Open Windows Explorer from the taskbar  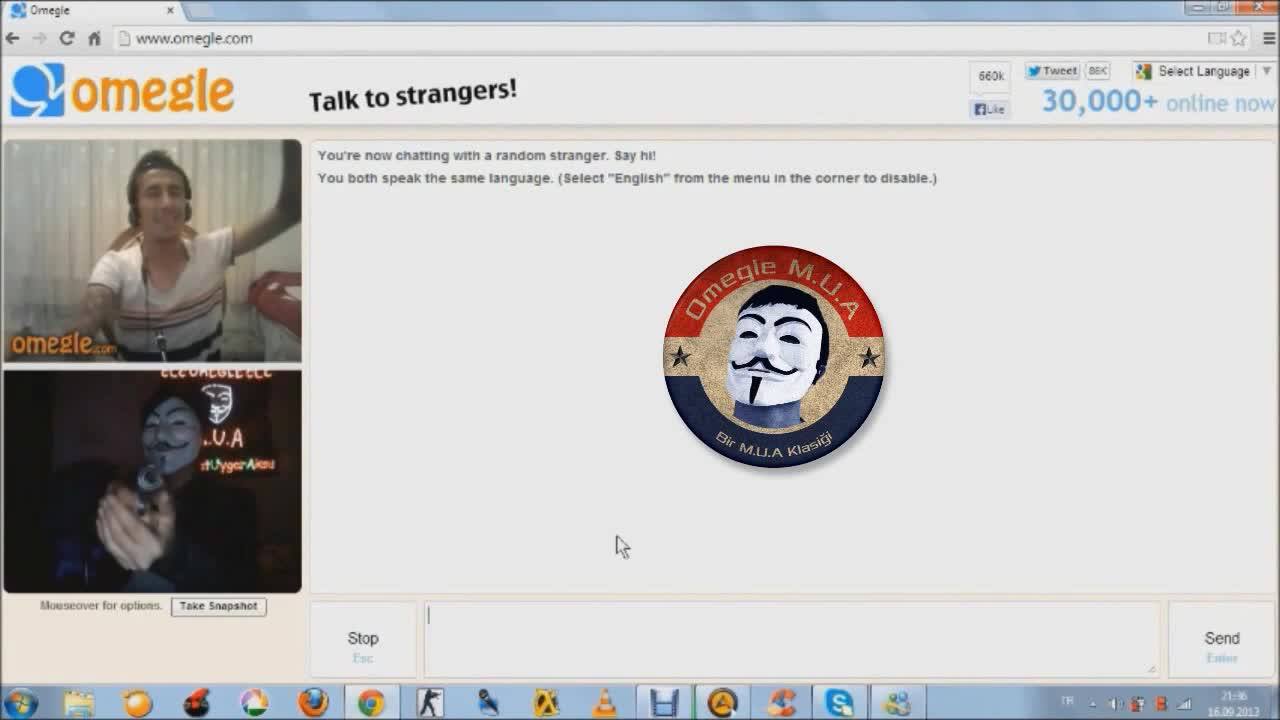(x=79, y=703)
